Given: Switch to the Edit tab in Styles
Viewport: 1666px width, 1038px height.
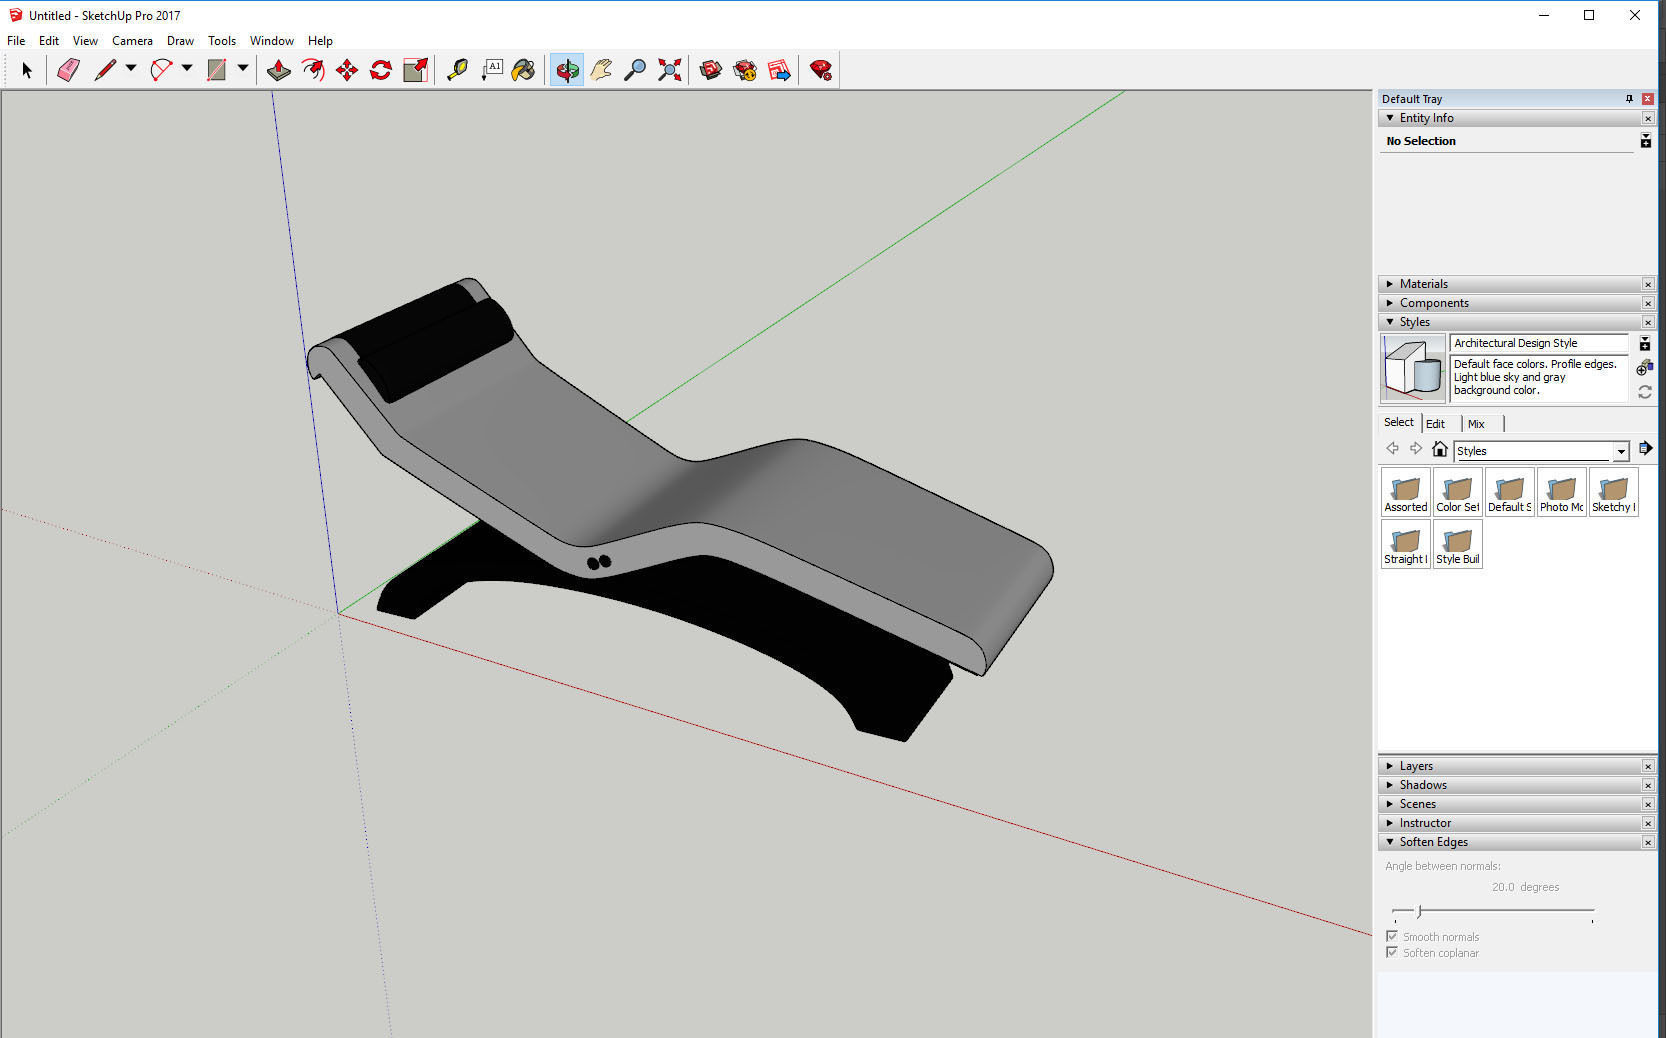Looking at the screenshot, I should (1435, 424).
